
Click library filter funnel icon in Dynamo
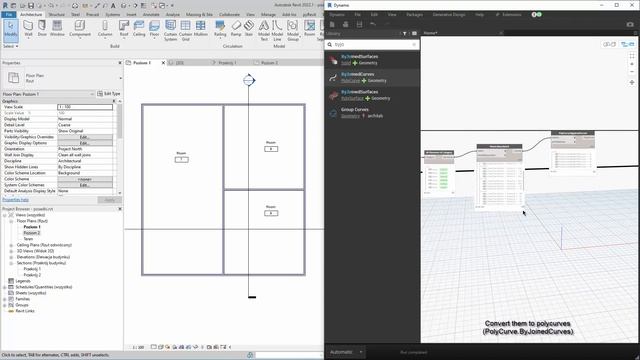coord(404,33)
